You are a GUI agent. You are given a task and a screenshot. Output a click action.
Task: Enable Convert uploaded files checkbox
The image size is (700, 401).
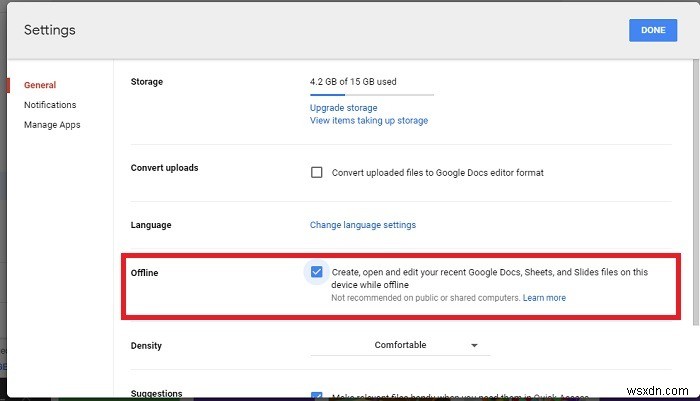pyautogui.click(x=317, y=172)
